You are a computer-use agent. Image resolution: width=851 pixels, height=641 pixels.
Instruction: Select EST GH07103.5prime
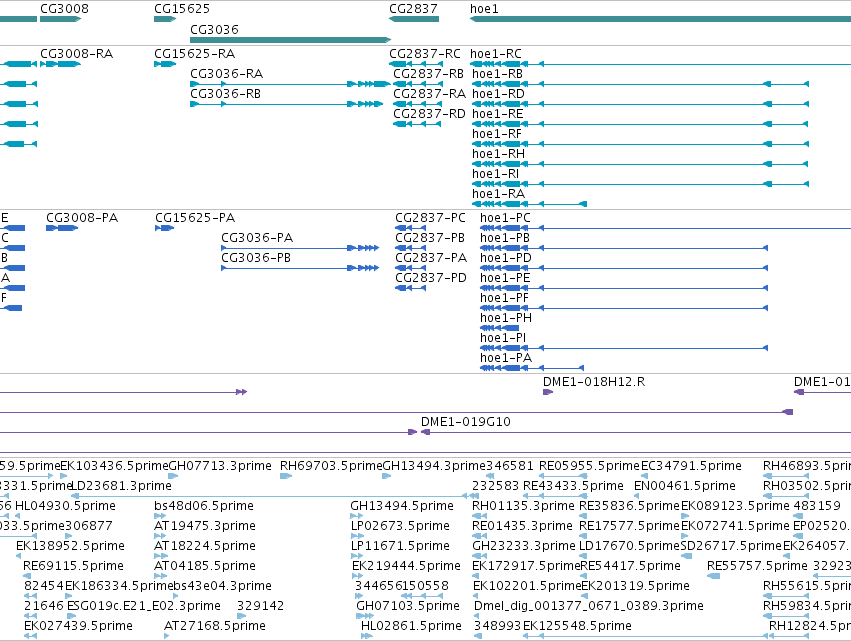(x=408, y=606)
